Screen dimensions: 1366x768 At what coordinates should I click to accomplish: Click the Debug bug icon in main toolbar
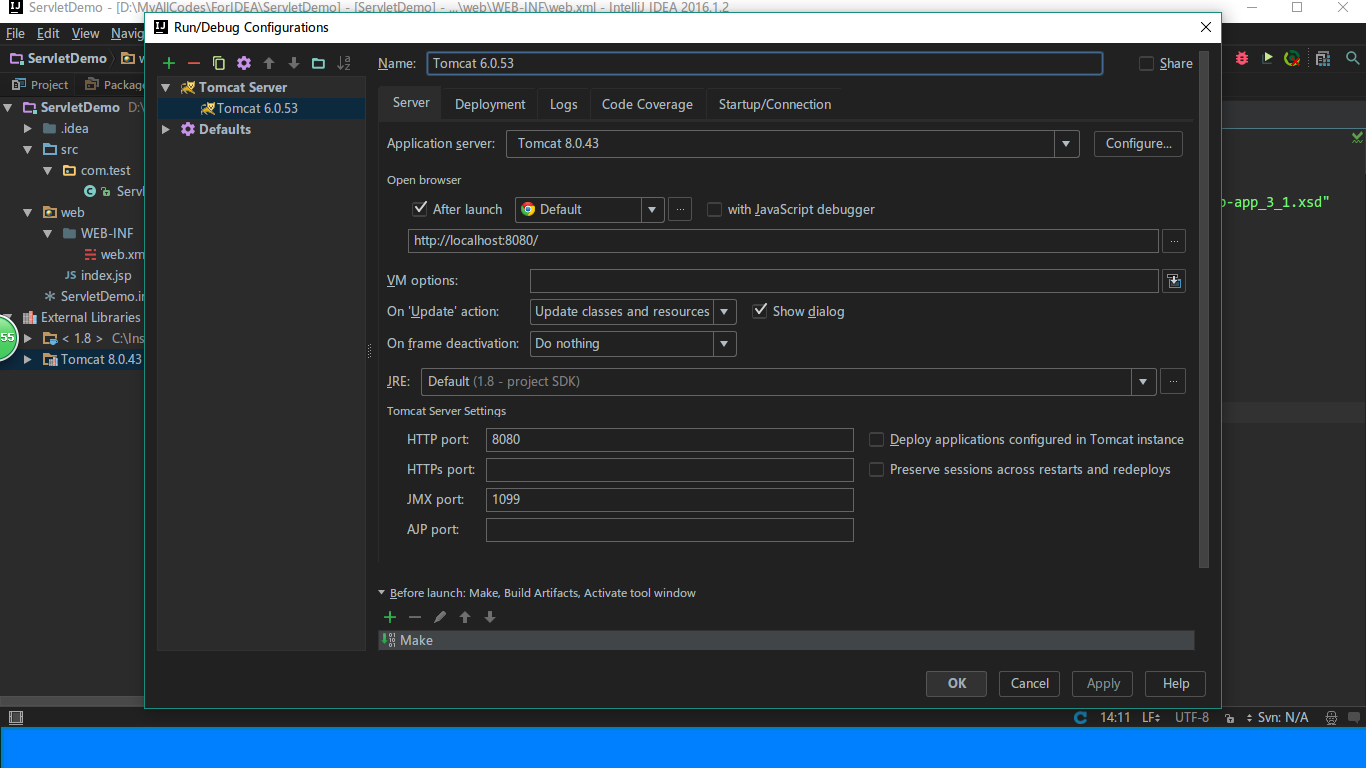(x=1242, y=58)
